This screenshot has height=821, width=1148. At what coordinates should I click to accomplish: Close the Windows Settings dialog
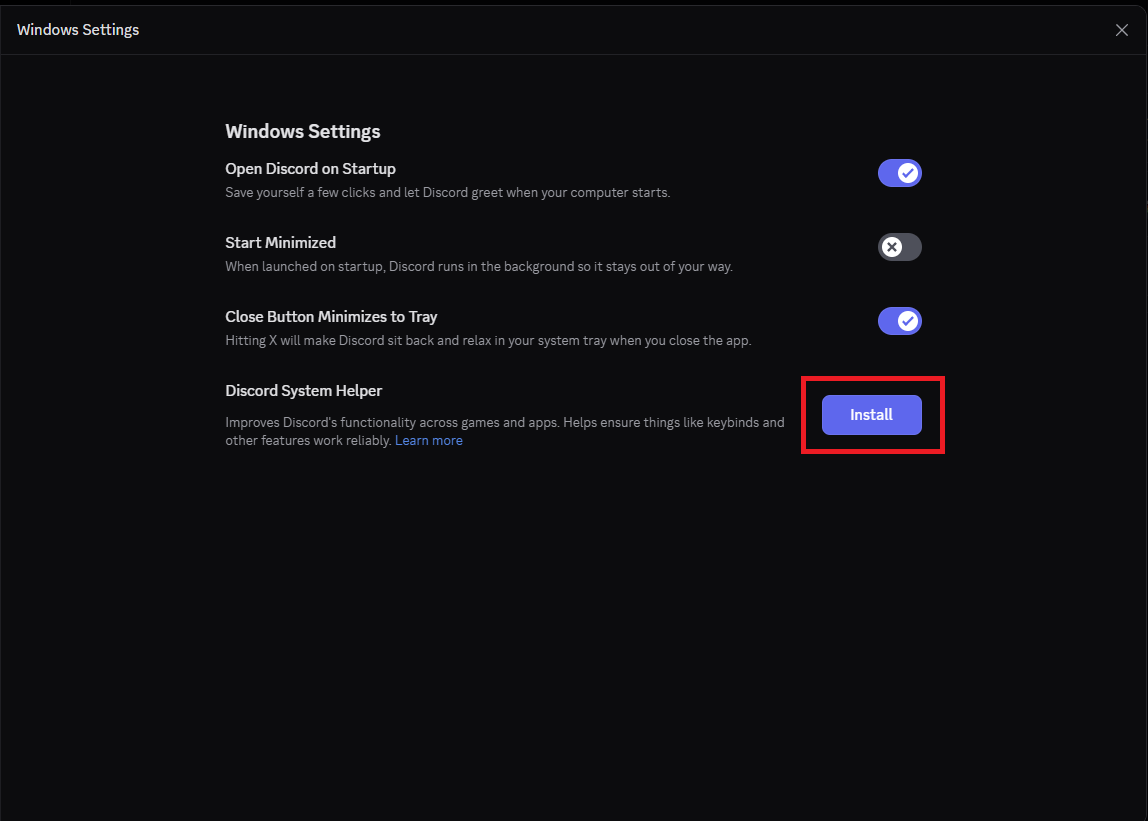pos(1121,30)
